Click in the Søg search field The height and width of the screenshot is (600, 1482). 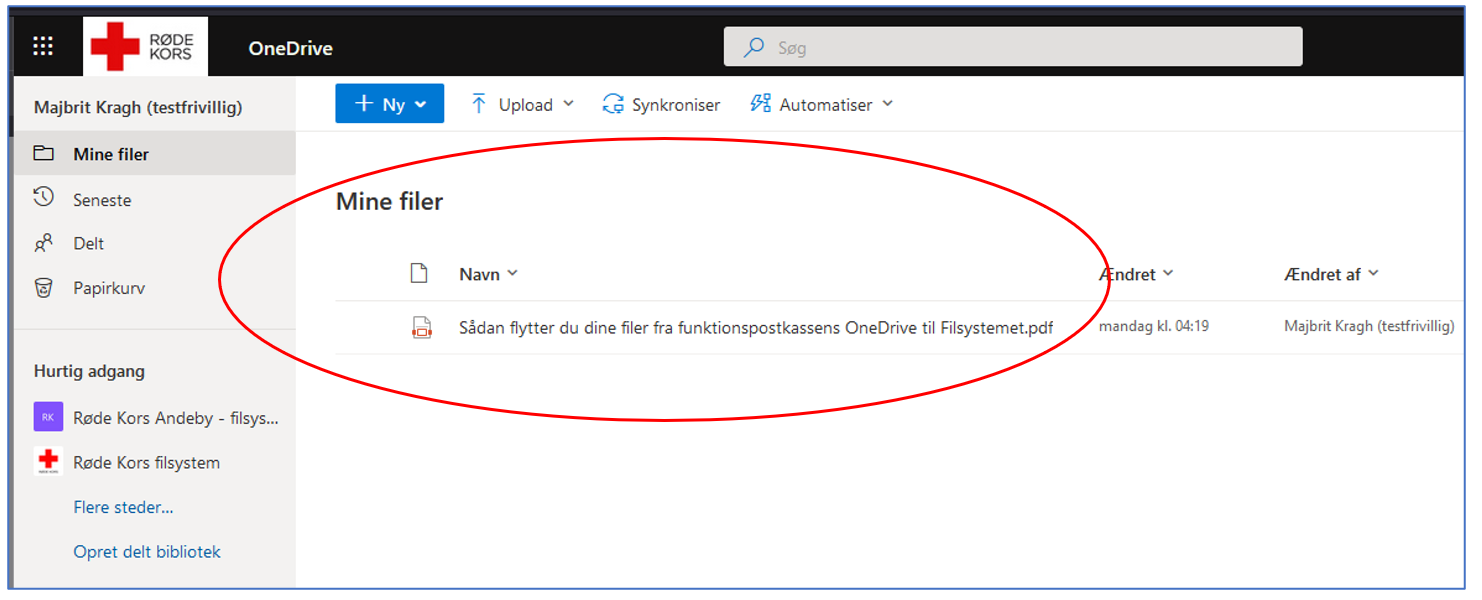(1013, 47)
